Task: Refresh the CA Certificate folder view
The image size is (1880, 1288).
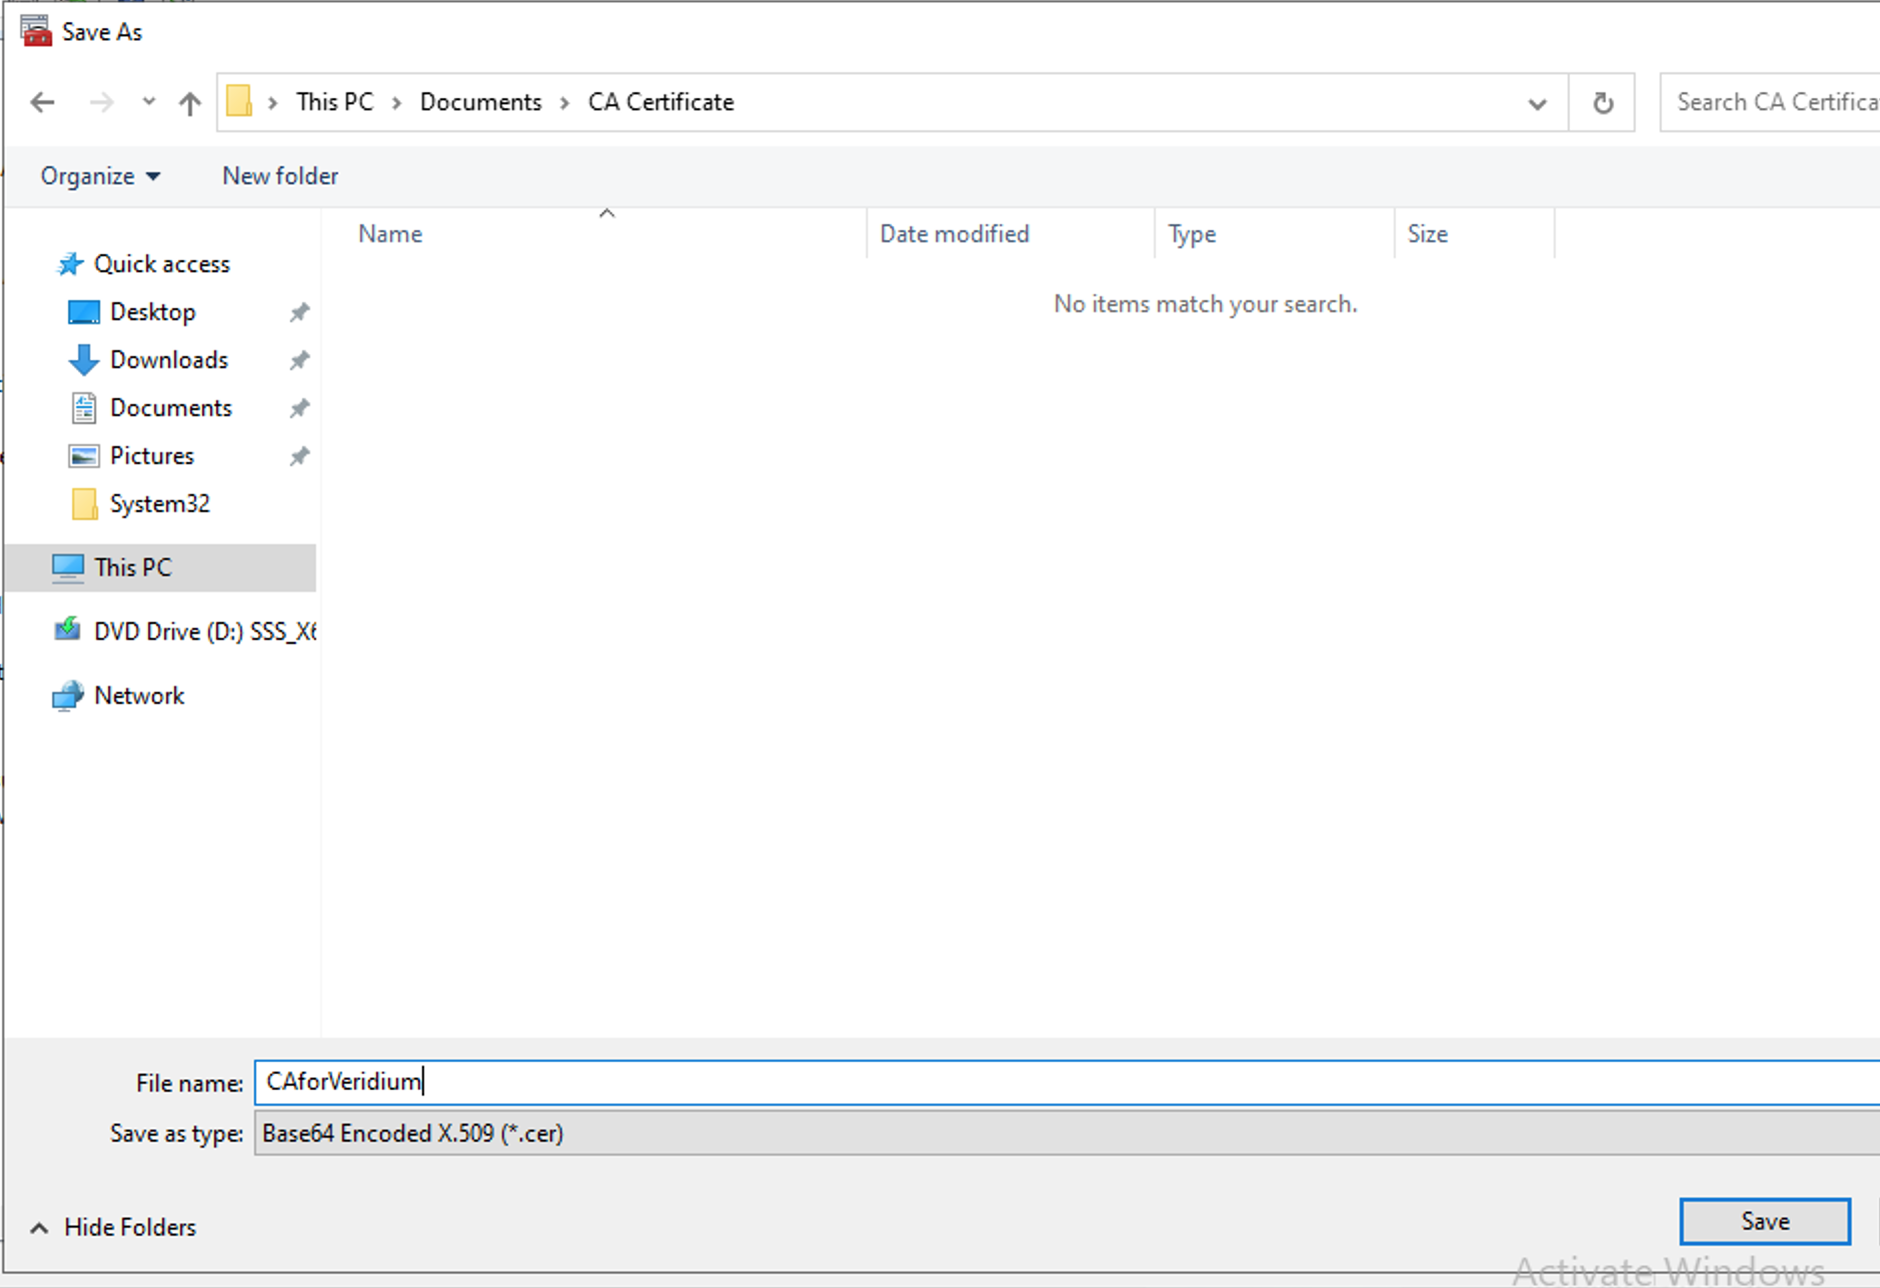Action: tap(1602, 102)
